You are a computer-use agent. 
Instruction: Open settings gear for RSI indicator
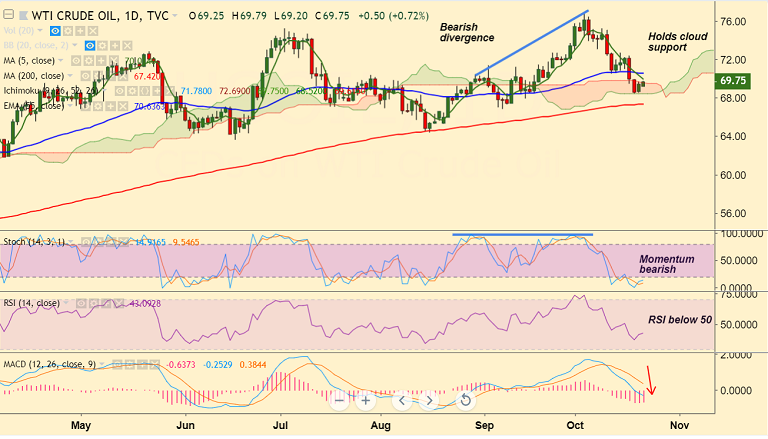[x=94, y=303]
